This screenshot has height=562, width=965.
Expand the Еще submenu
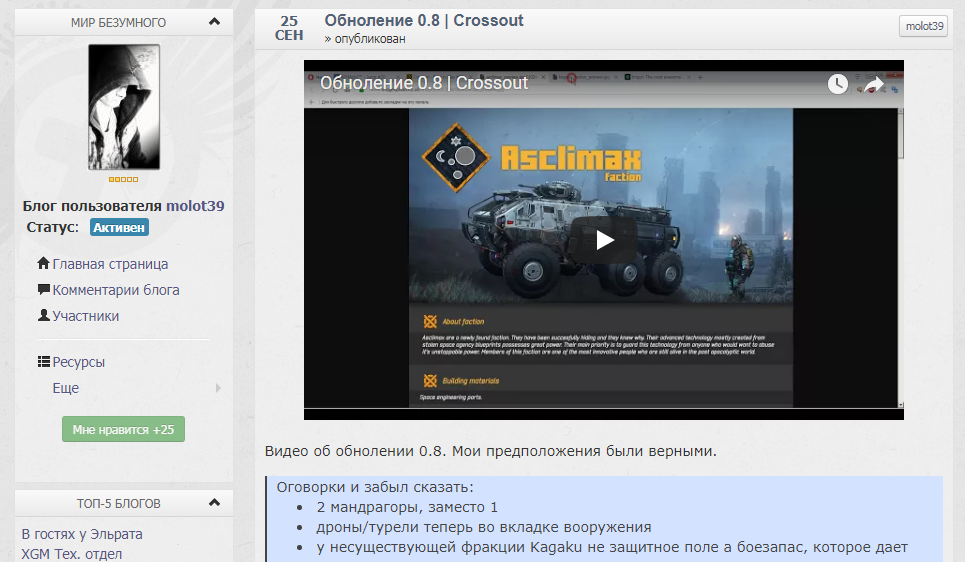tap(66, 388)
